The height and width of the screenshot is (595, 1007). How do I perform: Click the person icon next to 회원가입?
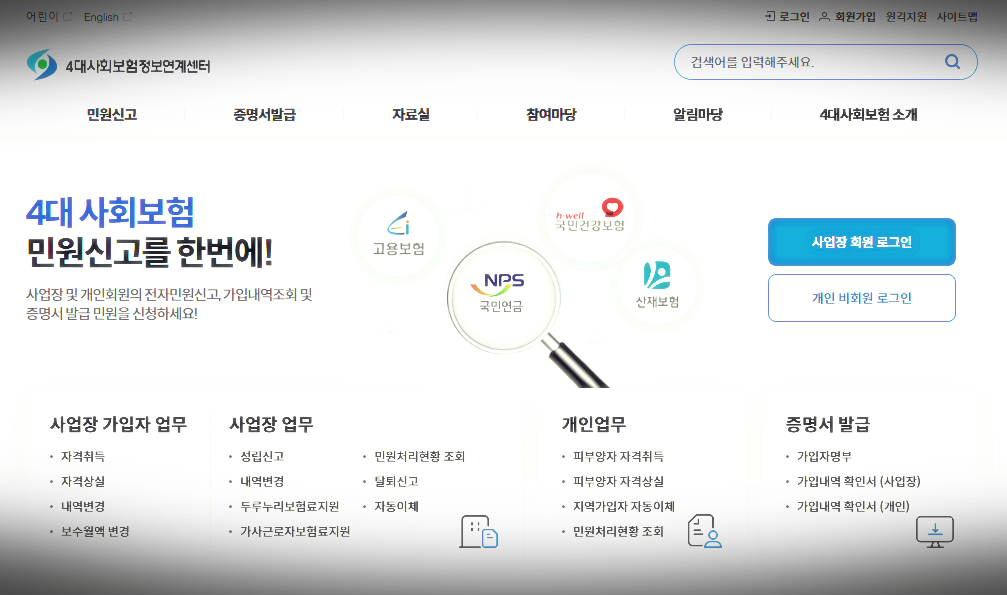coord(823,16)
